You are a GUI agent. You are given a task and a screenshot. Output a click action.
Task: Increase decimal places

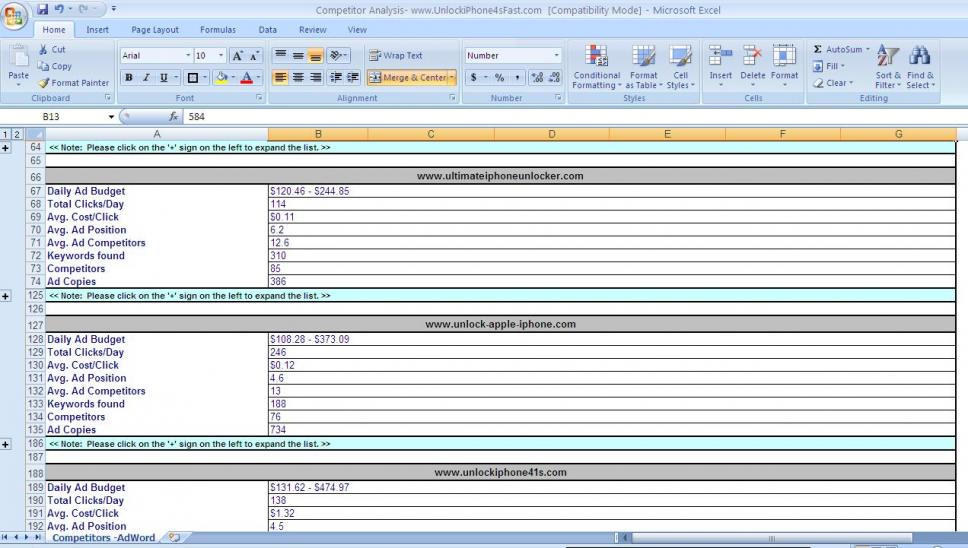(537, 78)
